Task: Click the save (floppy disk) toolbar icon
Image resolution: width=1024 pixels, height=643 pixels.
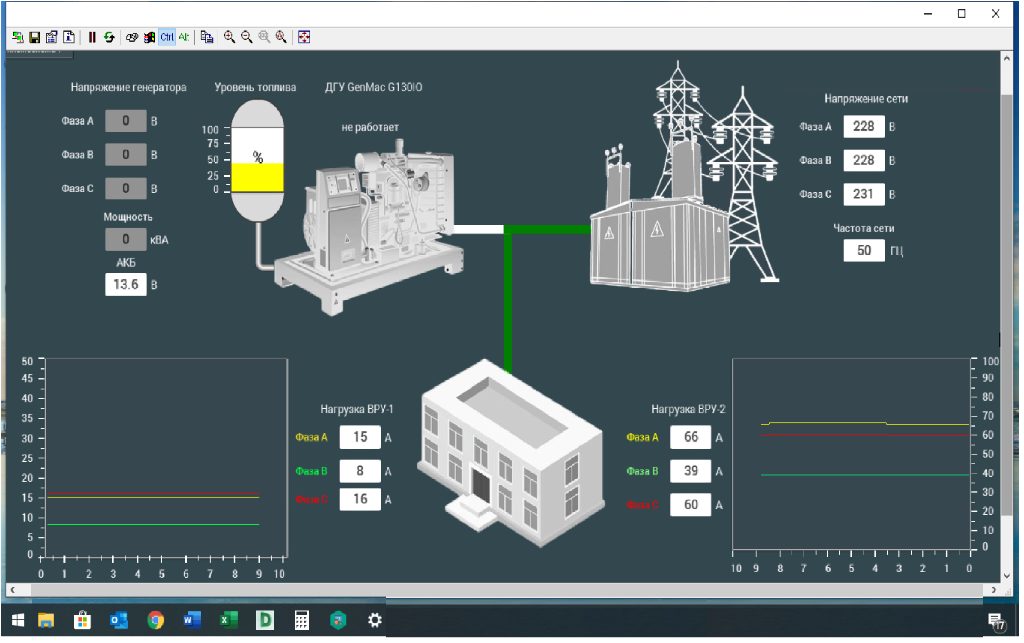Action: 34,37
